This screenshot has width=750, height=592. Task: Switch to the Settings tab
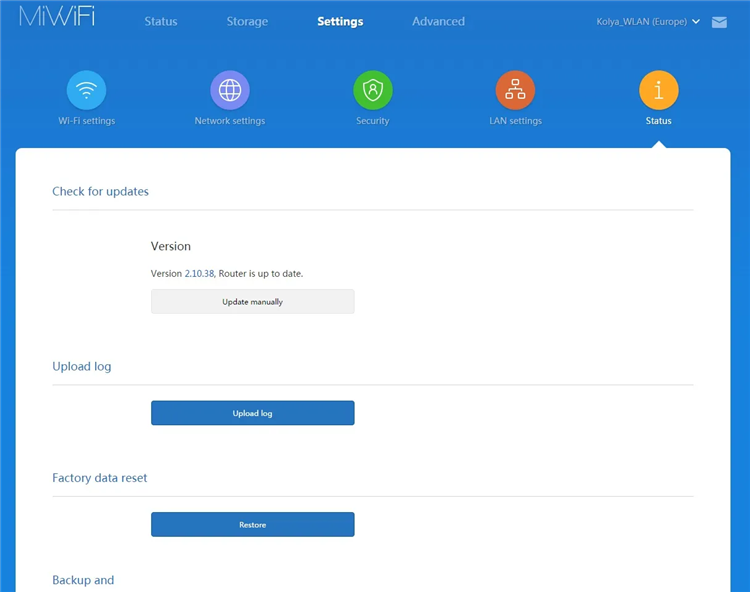340,22
